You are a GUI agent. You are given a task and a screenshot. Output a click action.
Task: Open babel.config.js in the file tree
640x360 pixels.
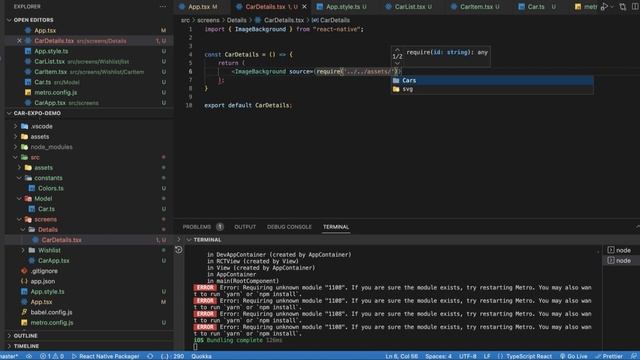tap(51, 313)
